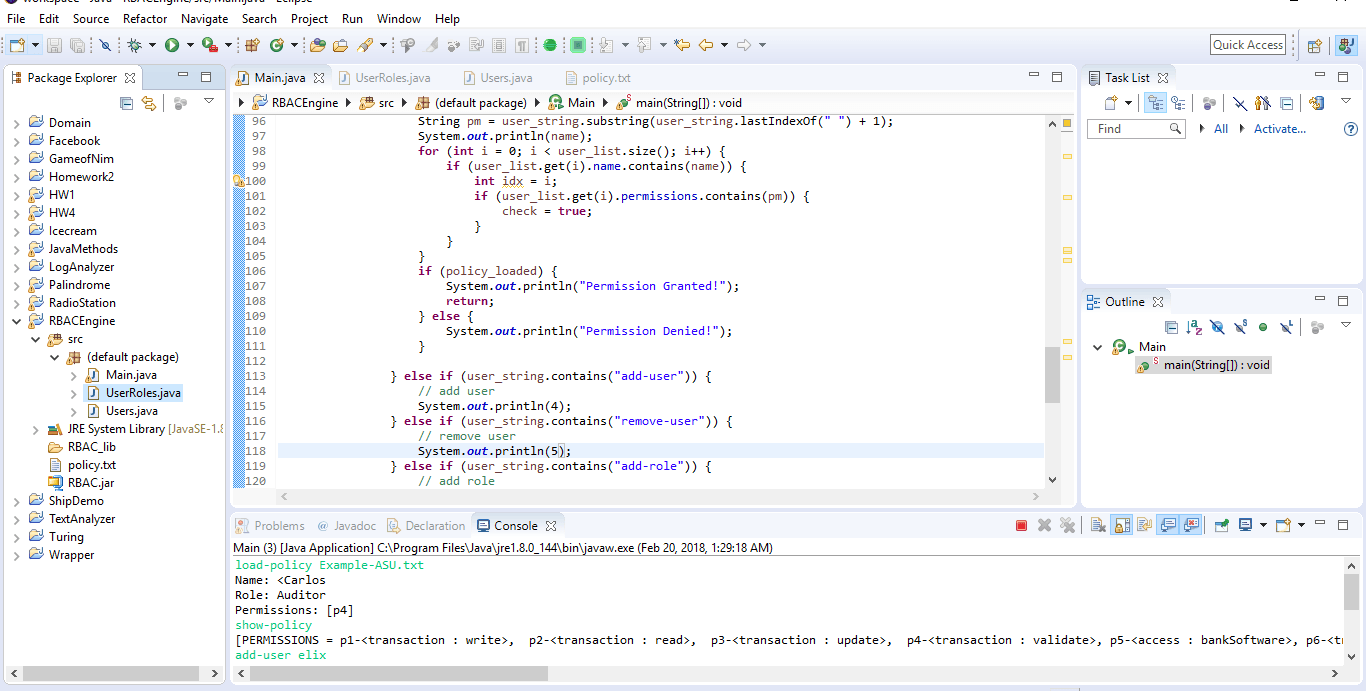This screenshot has width=1366, height=691.
Task: Open Run button dropdown arrow
Action: coord(190,45)
